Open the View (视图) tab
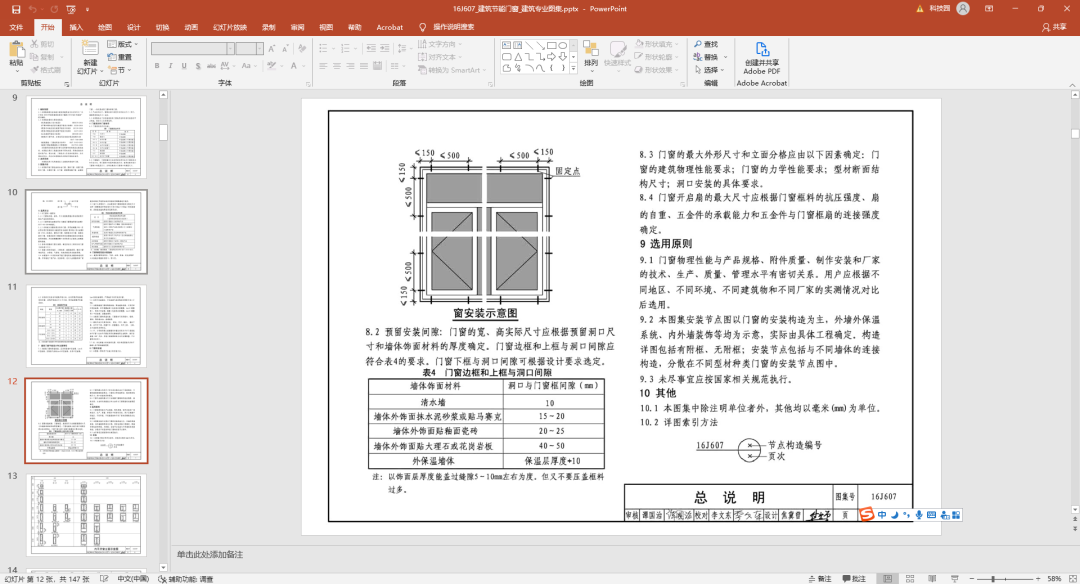 click(x=326, y=28)
